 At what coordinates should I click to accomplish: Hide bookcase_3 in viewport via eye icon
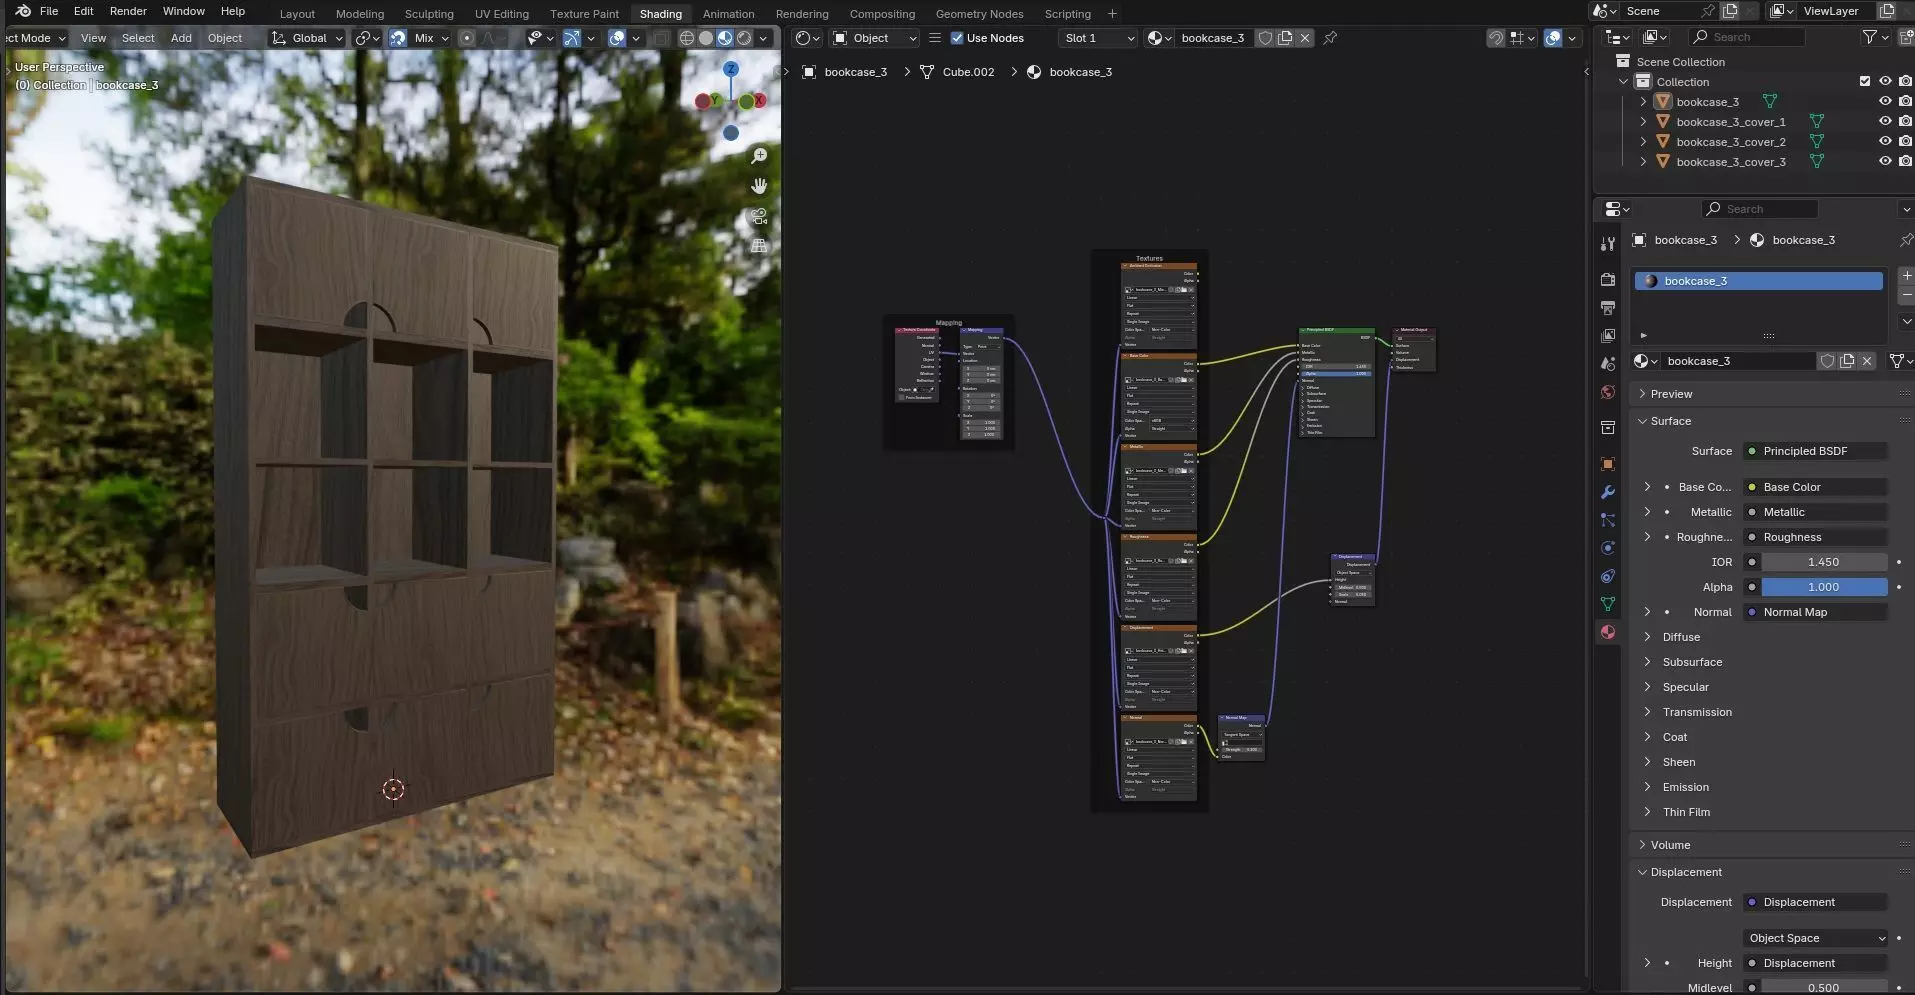pos(1885,101)
